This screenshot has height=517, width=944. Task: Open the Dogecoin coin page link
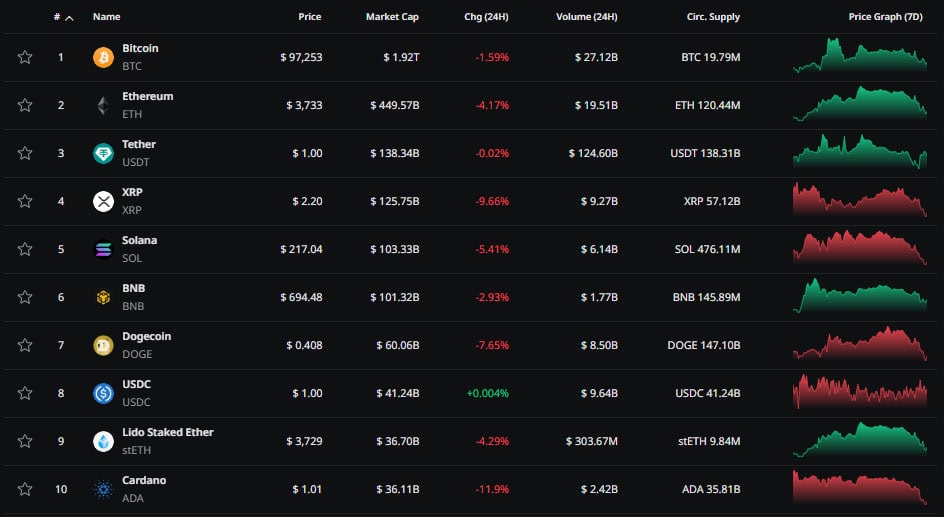tap(146, 336)
